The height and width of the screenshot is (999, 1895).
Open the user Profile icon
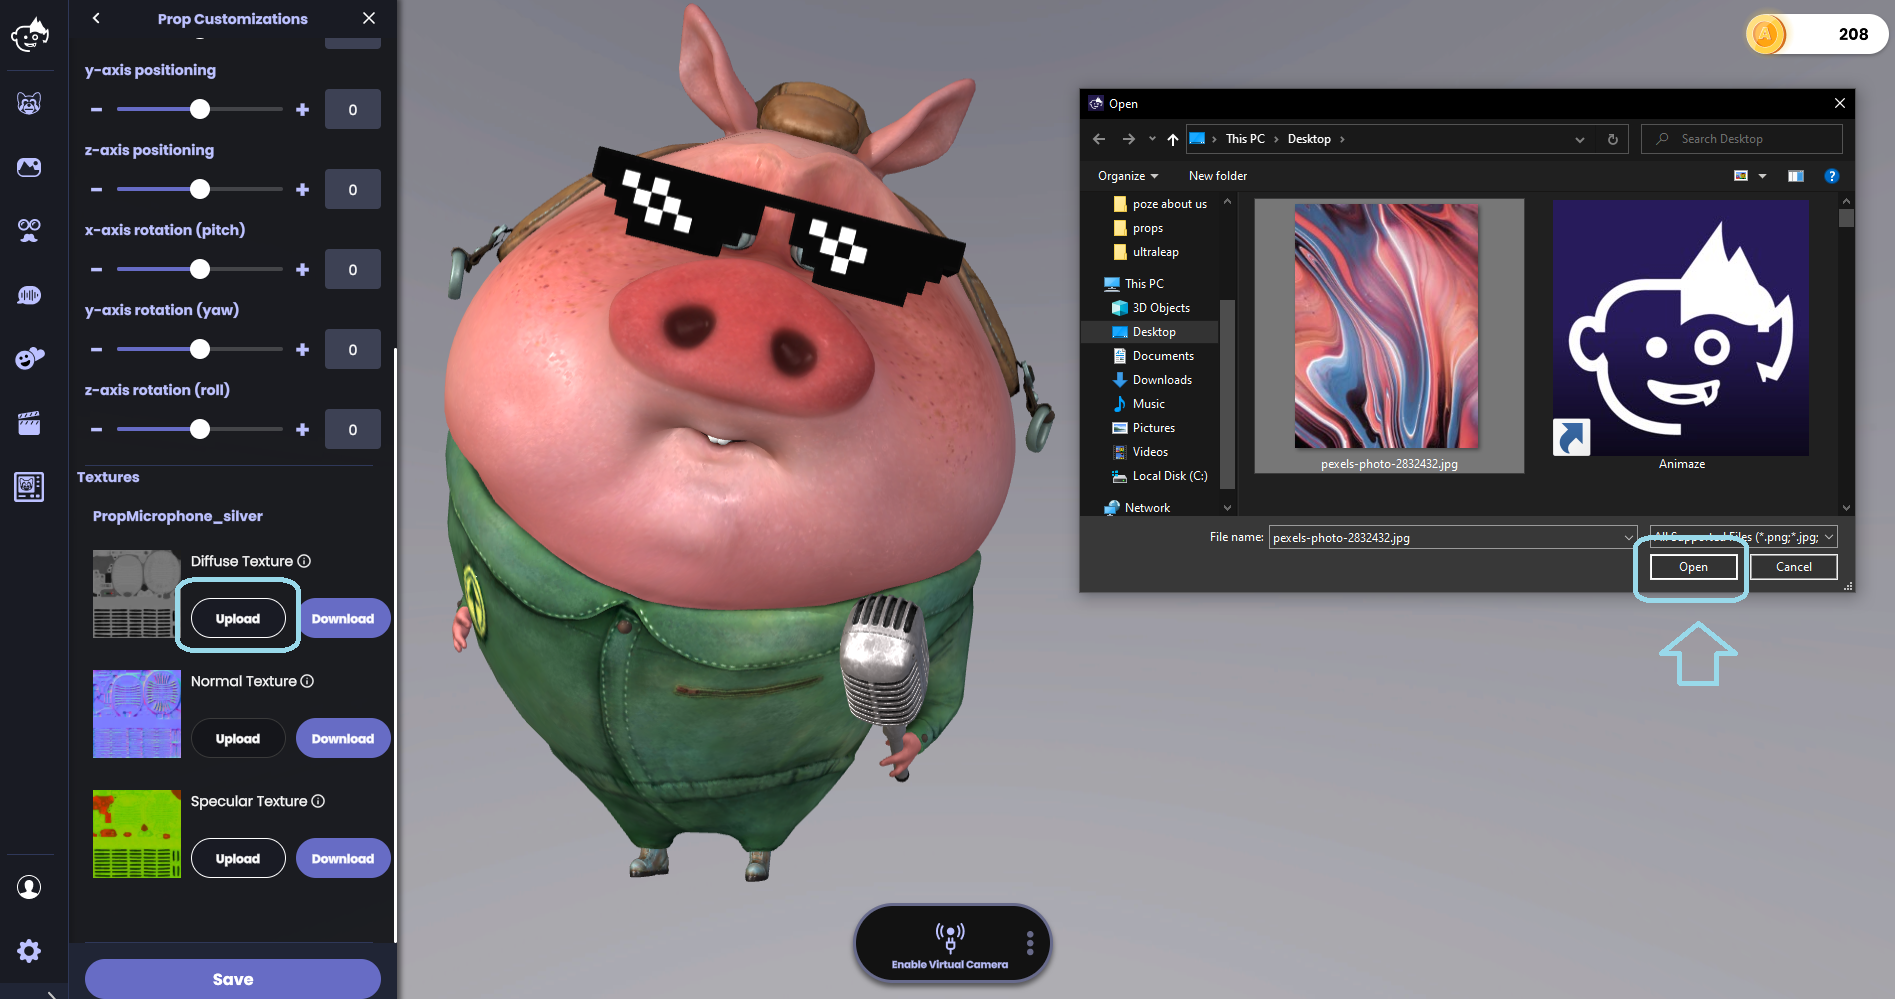point(30,887)
